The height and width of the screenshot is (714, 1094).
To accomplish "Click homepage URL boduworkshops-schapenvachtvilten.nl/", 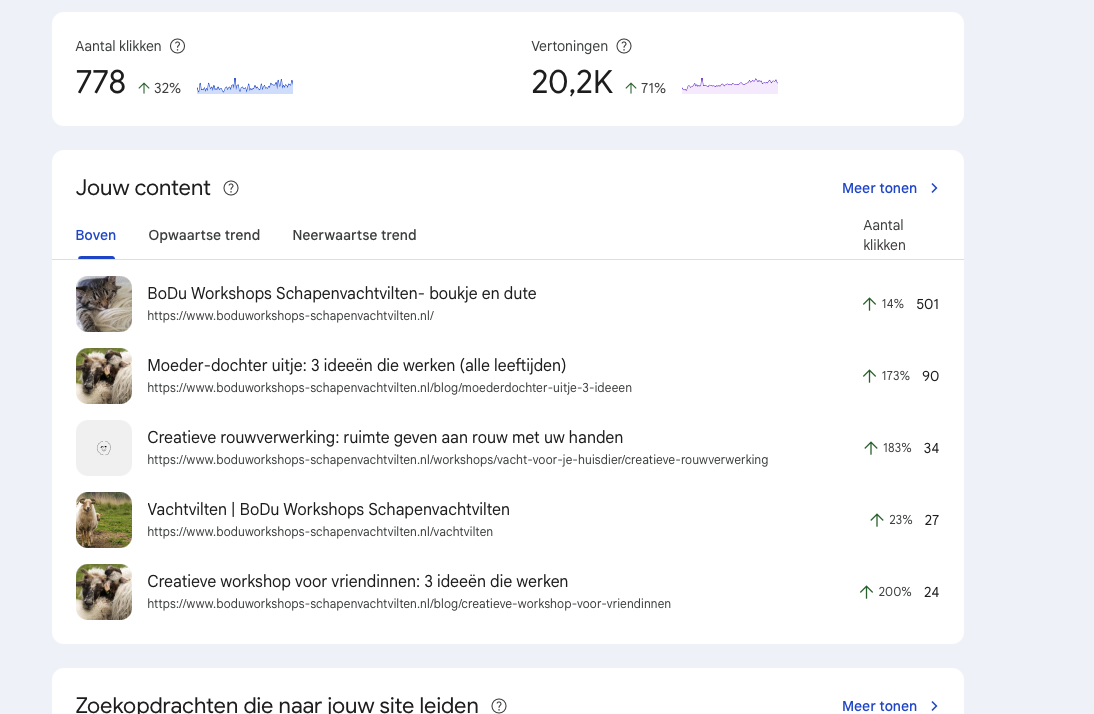I will 290,315.
